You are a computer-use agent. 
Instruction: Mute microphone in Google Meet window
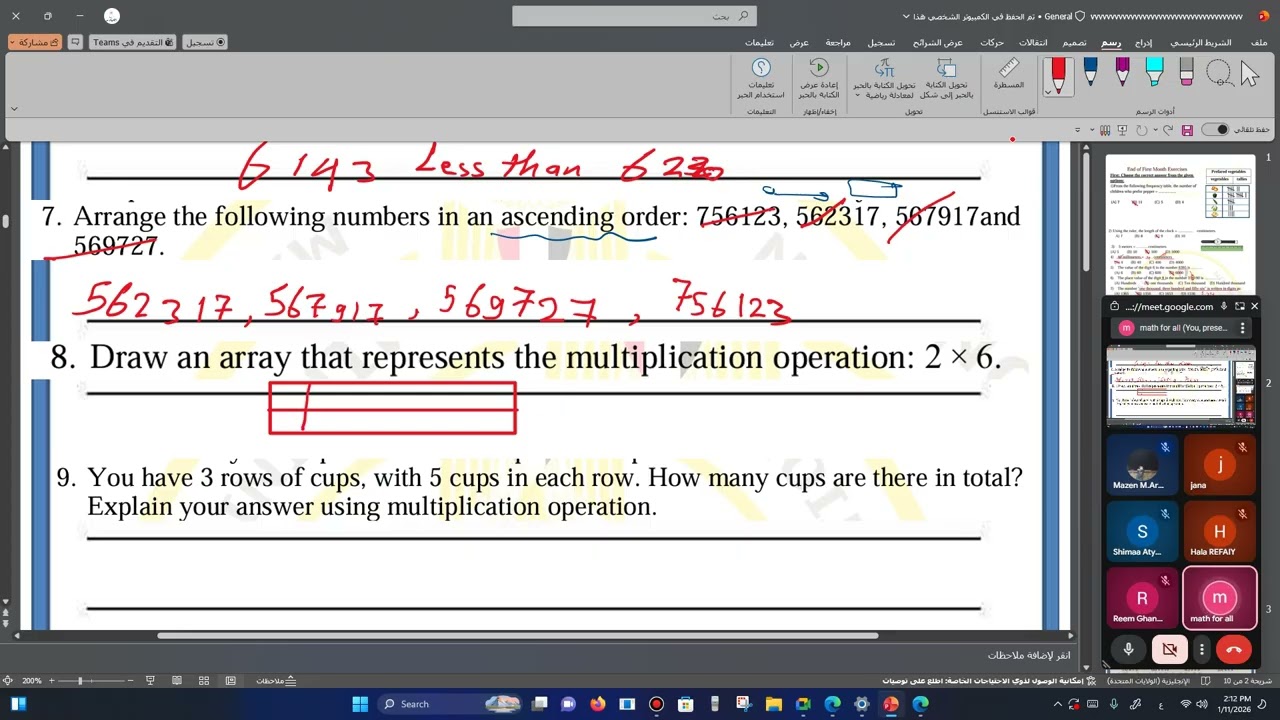(1128, 649)
